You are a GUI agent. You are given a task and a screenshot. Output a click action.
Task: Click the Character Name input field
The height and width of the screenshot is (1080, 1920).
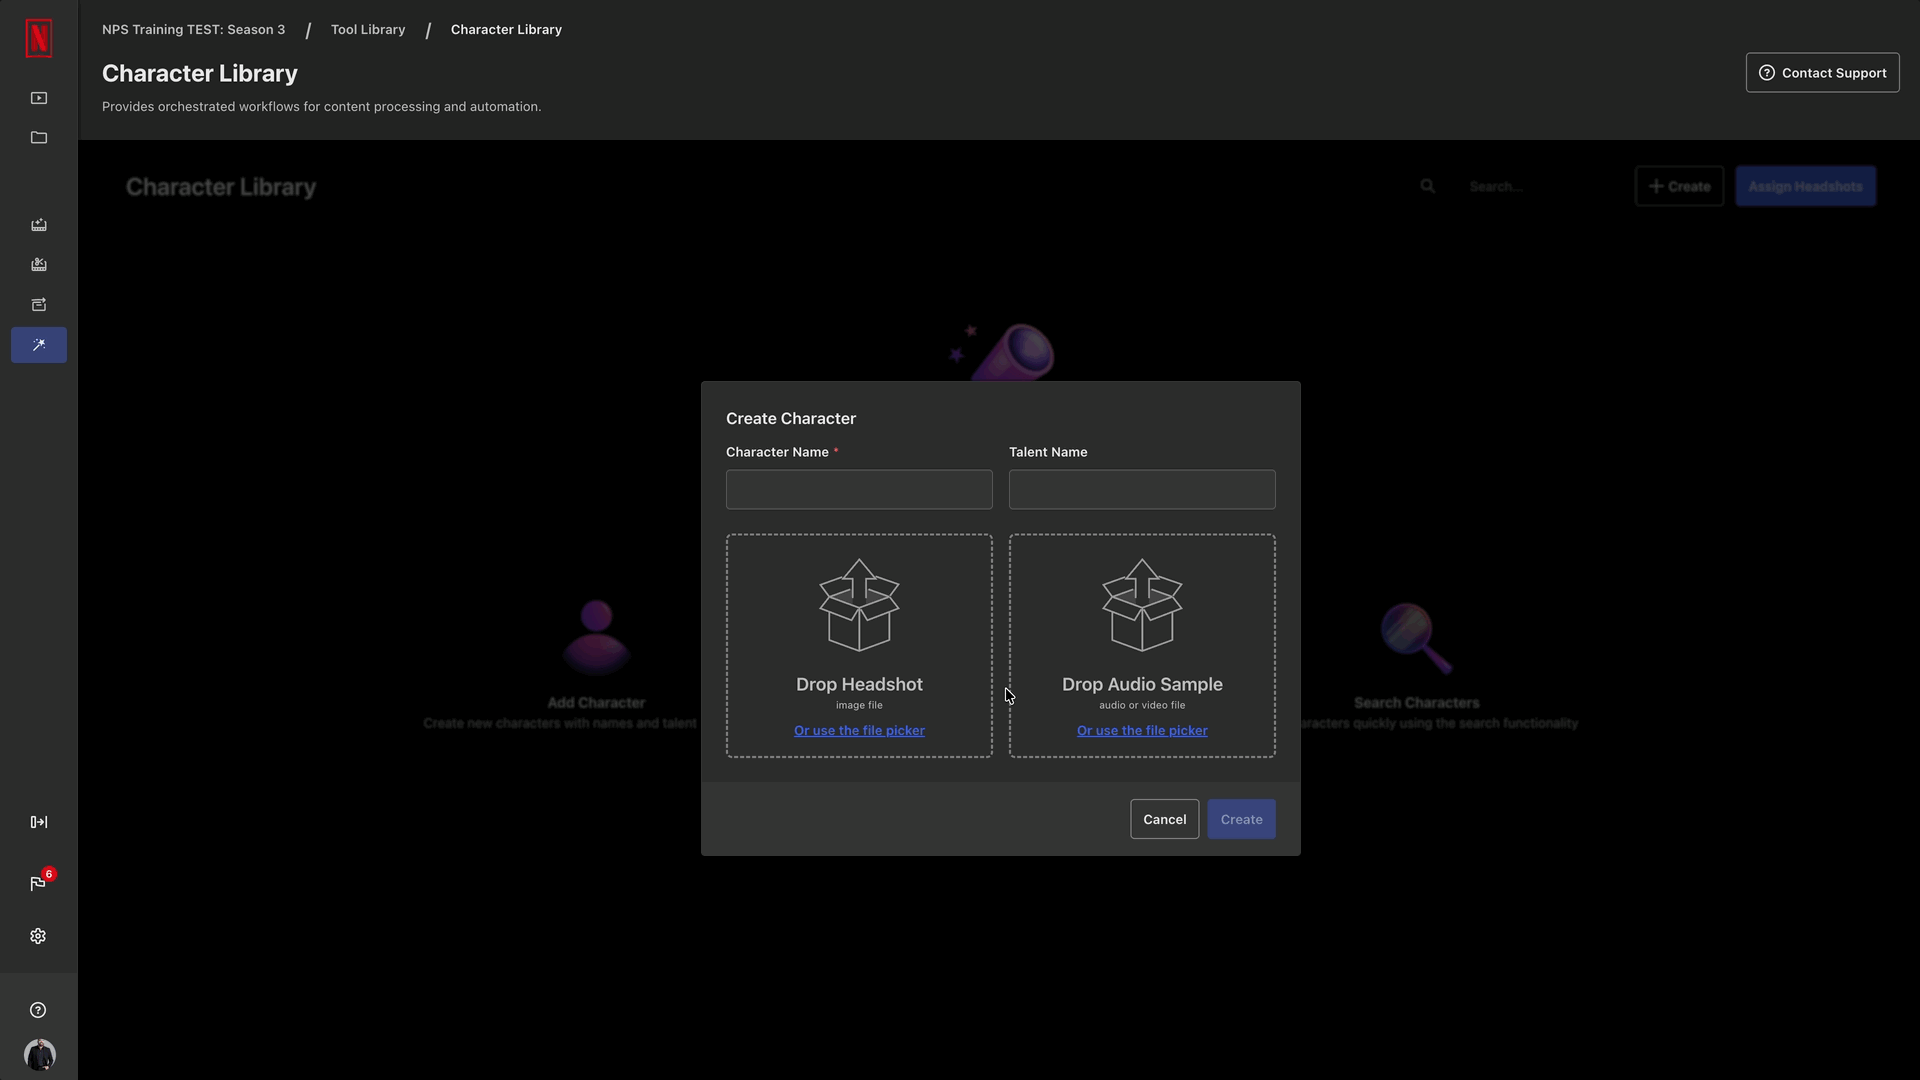click(859, 490)
